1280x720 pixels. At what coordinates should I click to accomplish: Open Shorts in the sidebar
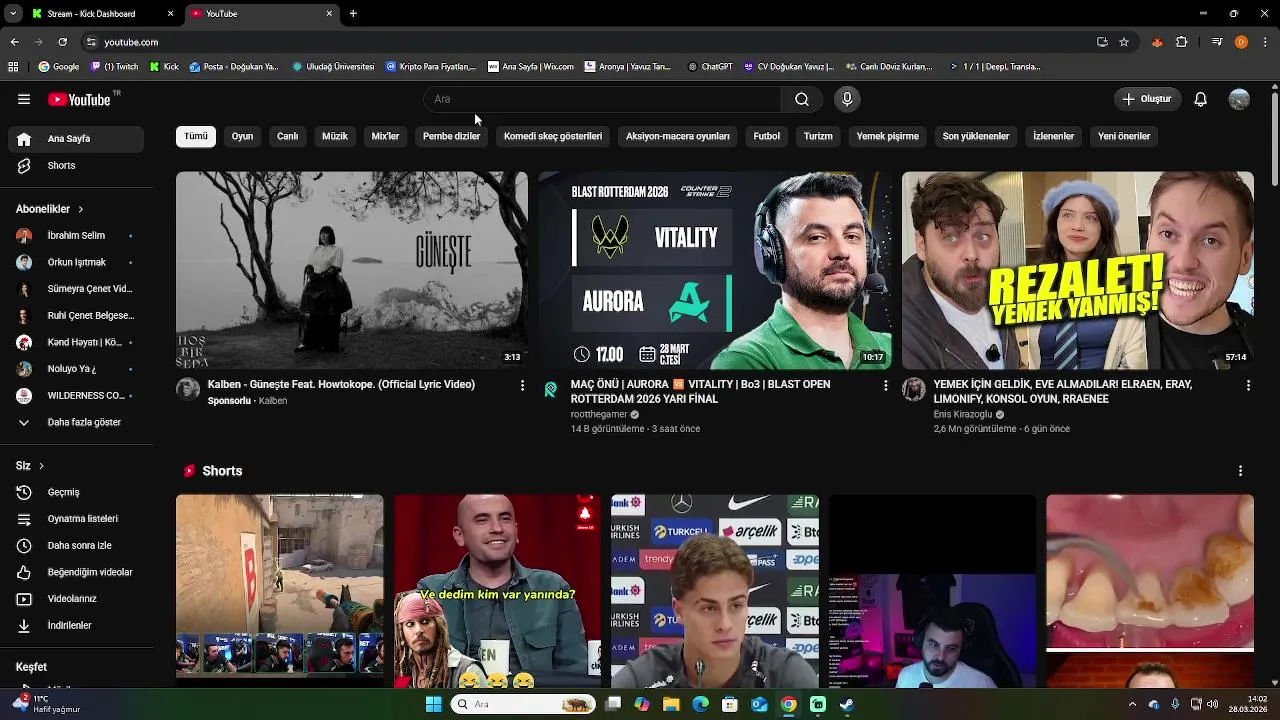[76, 165]
